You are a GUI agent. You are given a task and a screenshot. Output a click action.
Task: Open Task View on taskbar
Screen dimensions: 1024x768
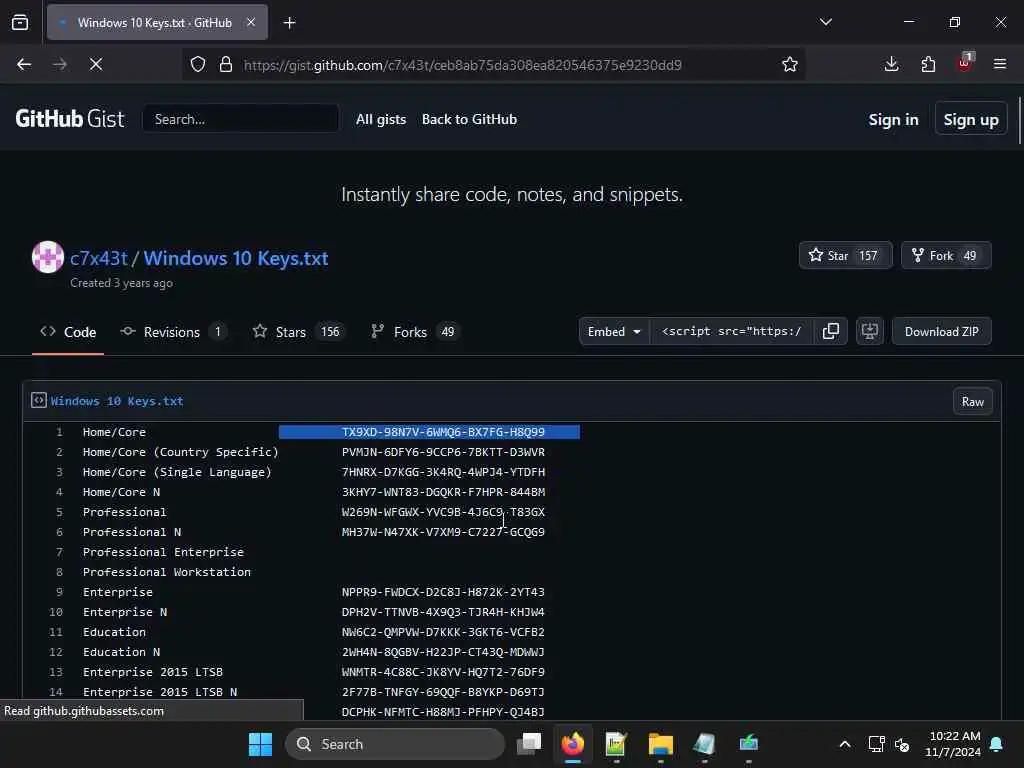pyautogui.click(x=529, y=744)
